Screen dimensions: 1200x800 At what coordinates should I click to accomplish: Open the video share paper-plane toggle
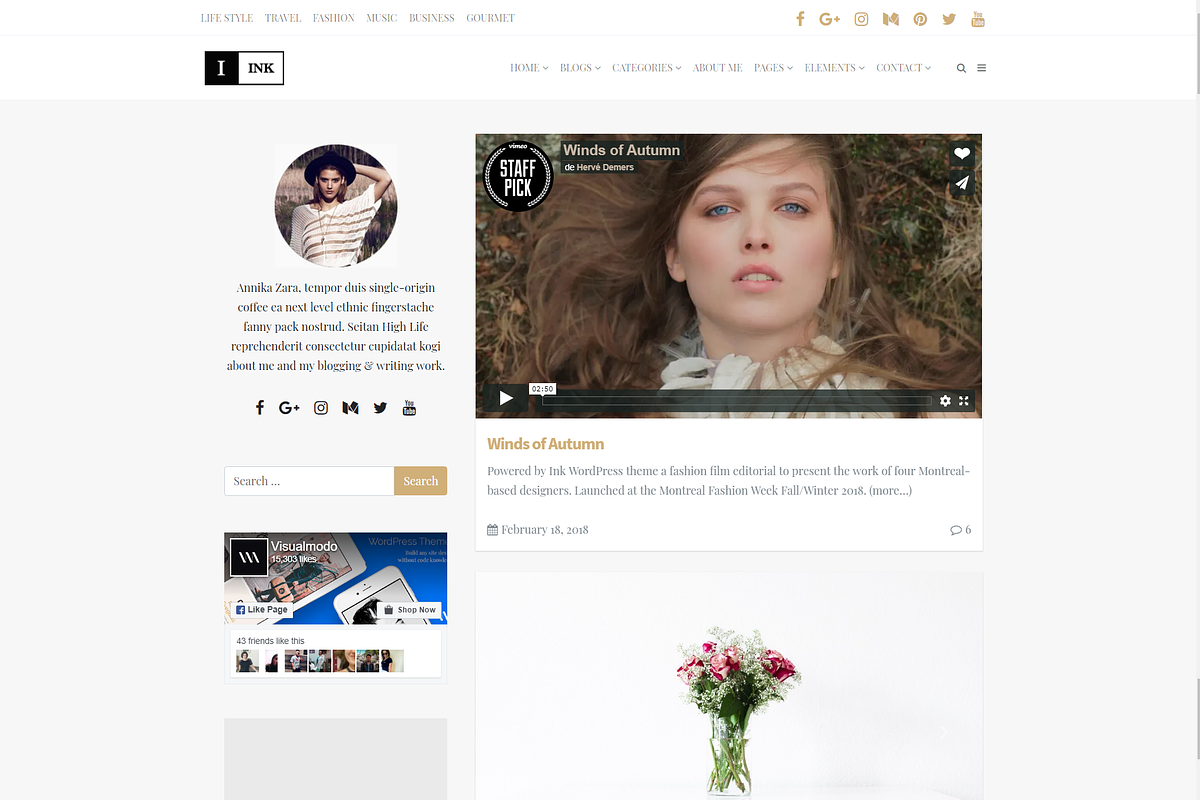pos(961,183)
